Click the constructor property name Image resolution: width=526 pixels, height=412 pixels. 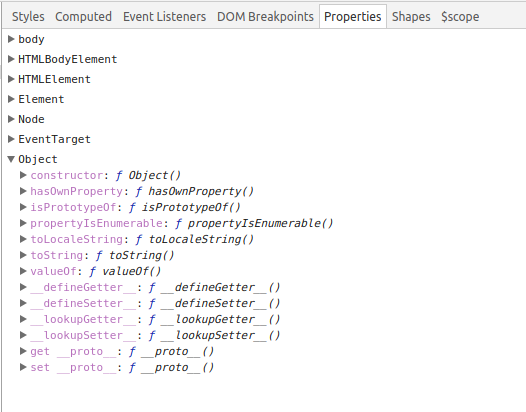[x=67, y=175]
